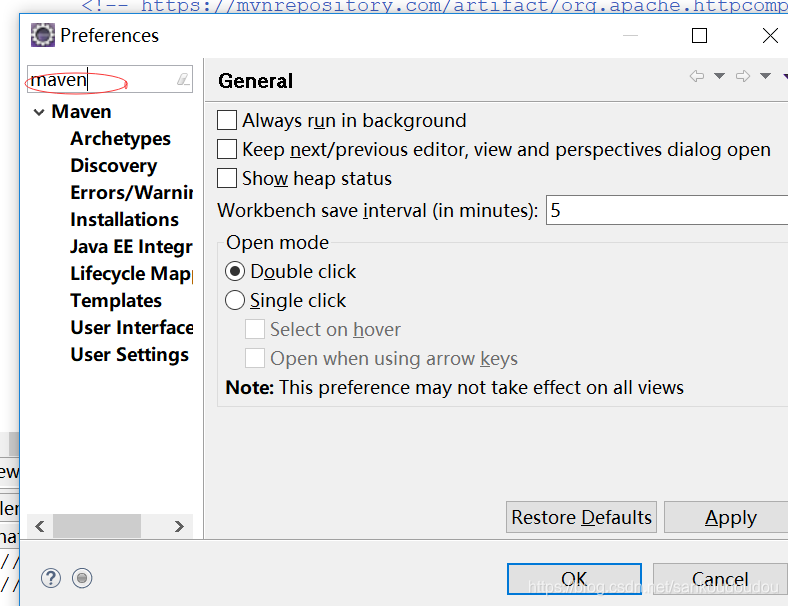Open User Interface preferences
This screenshot has height=606, width=788.
tap(132, 328)
